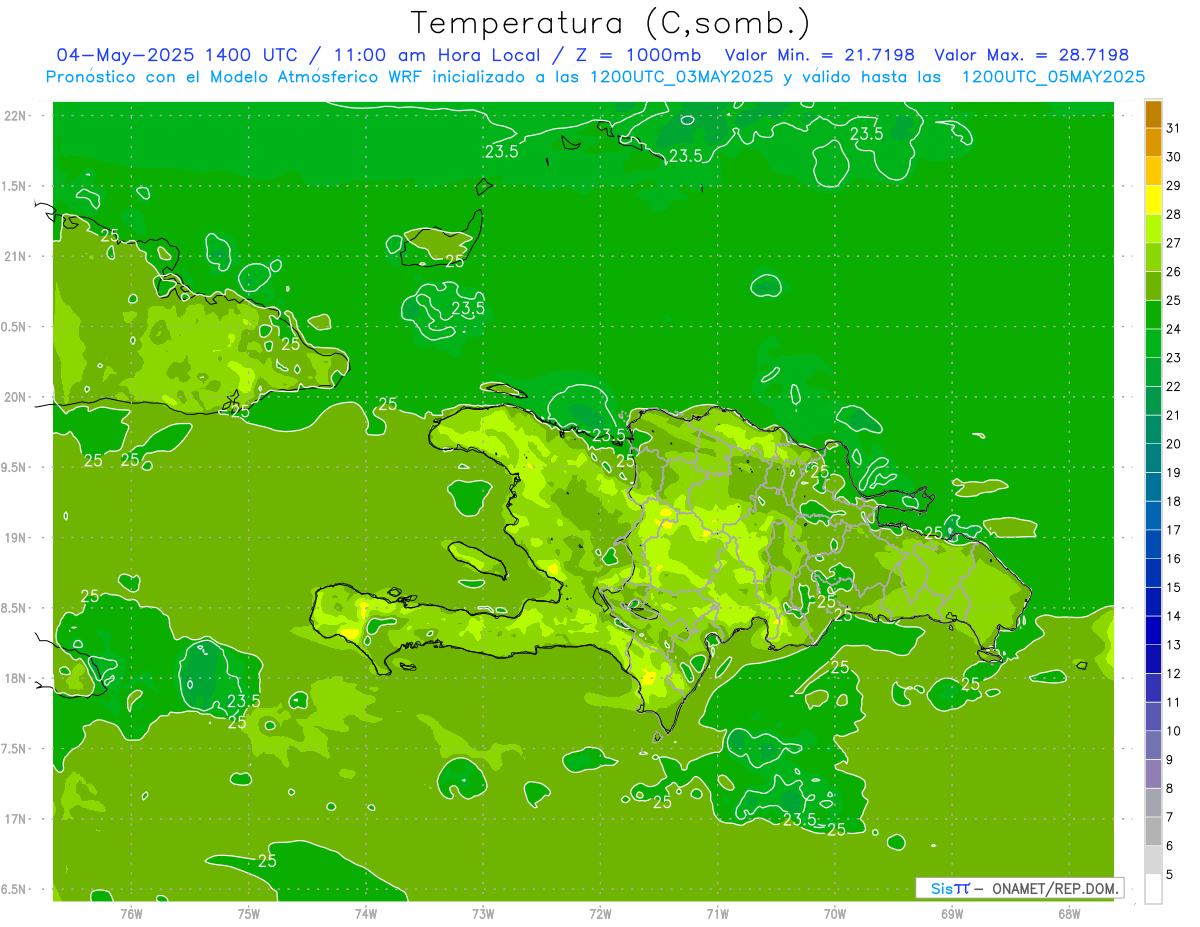
Task: Click the title 'Temperatura (C,somb.)'
Action: coord(611,23)
